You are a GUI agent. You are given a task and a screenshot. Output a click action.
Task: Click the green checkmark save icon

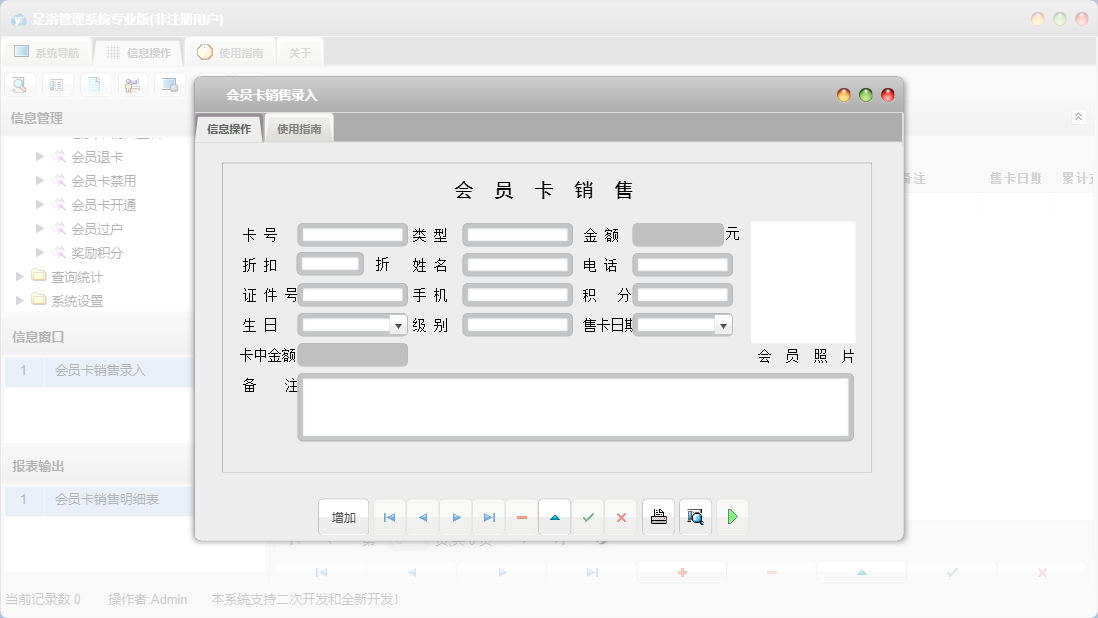click(x=588, y=517)
